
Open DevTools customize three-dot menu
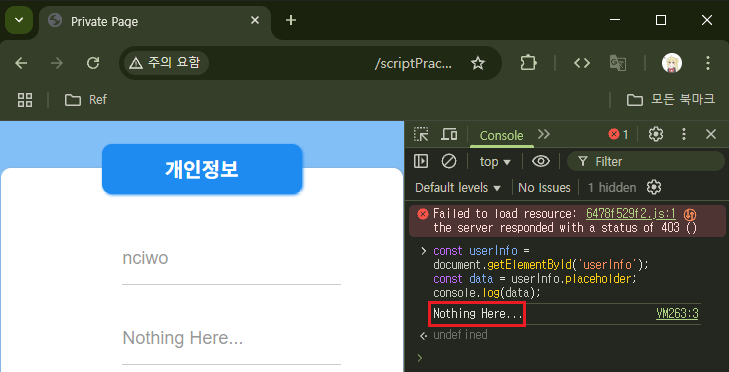point(683,134)
